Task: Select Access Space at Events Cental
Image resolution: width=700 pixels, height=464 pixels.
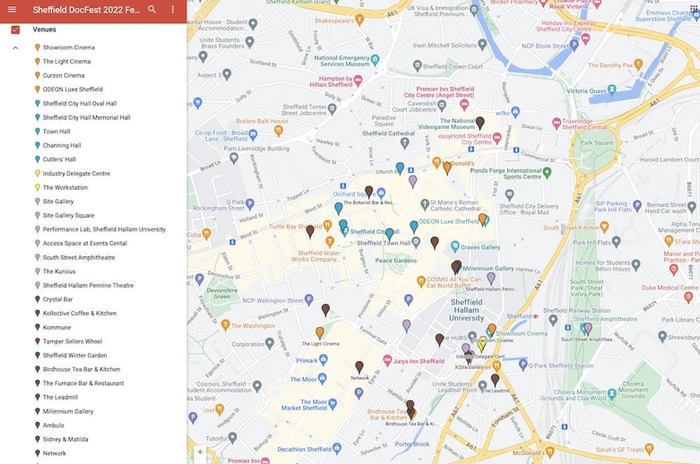Action: coord(85,243)
